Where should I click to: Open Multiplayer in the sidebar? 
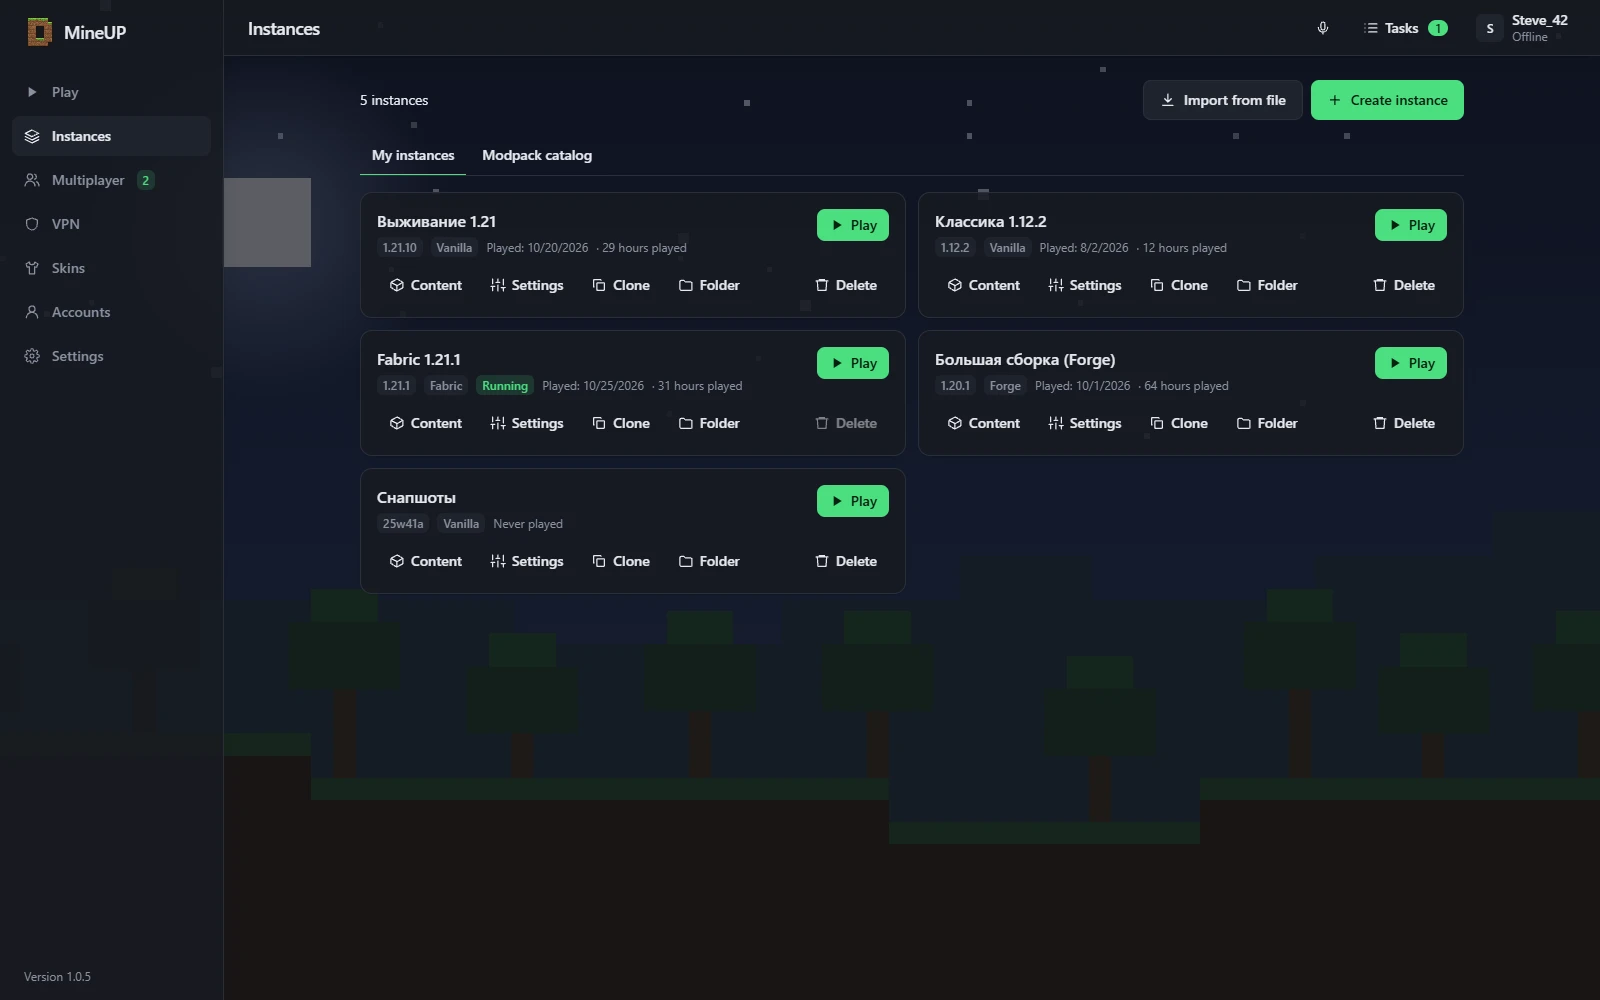111,180
